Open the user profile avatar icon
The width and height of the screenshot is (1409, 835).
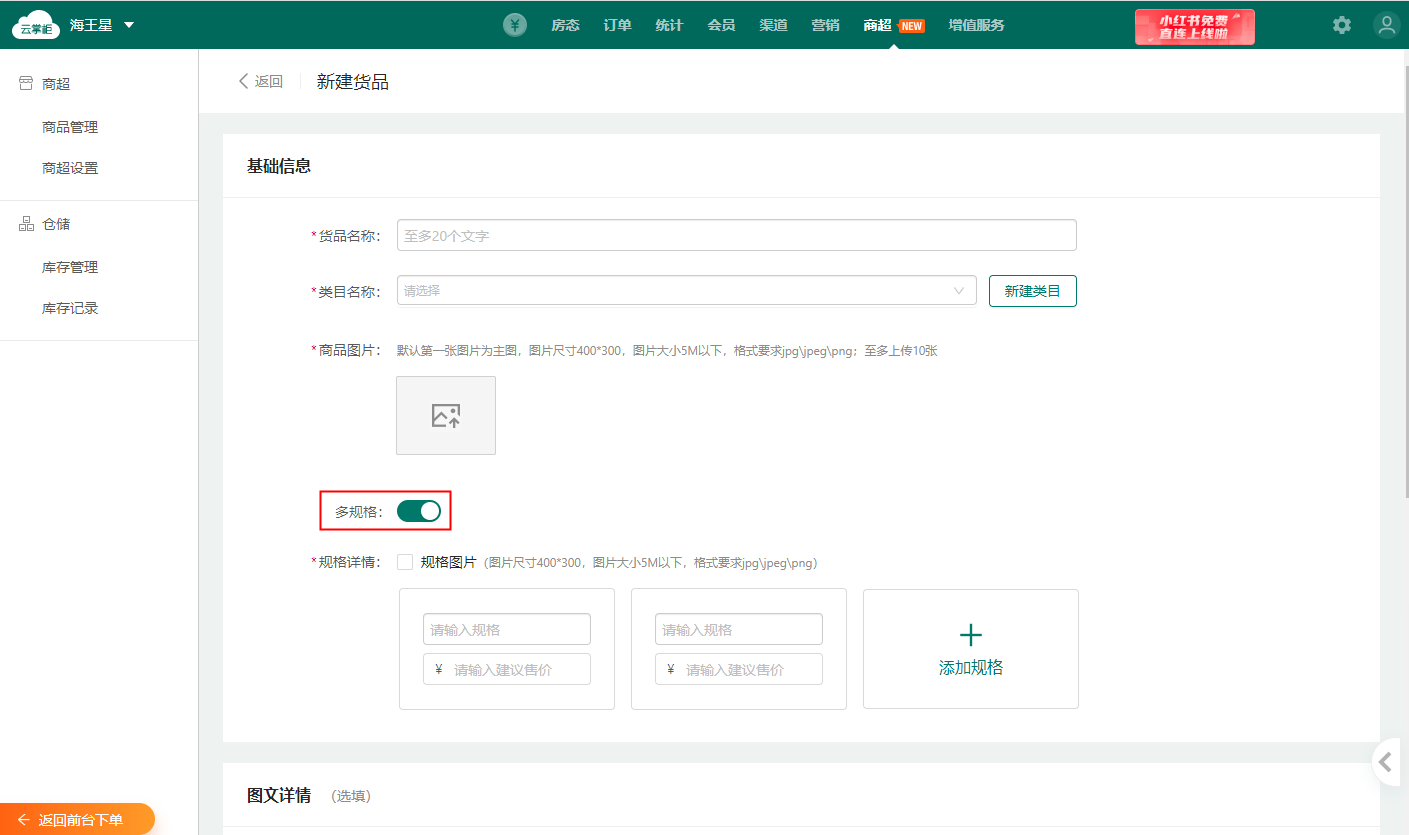point(1386,25)
